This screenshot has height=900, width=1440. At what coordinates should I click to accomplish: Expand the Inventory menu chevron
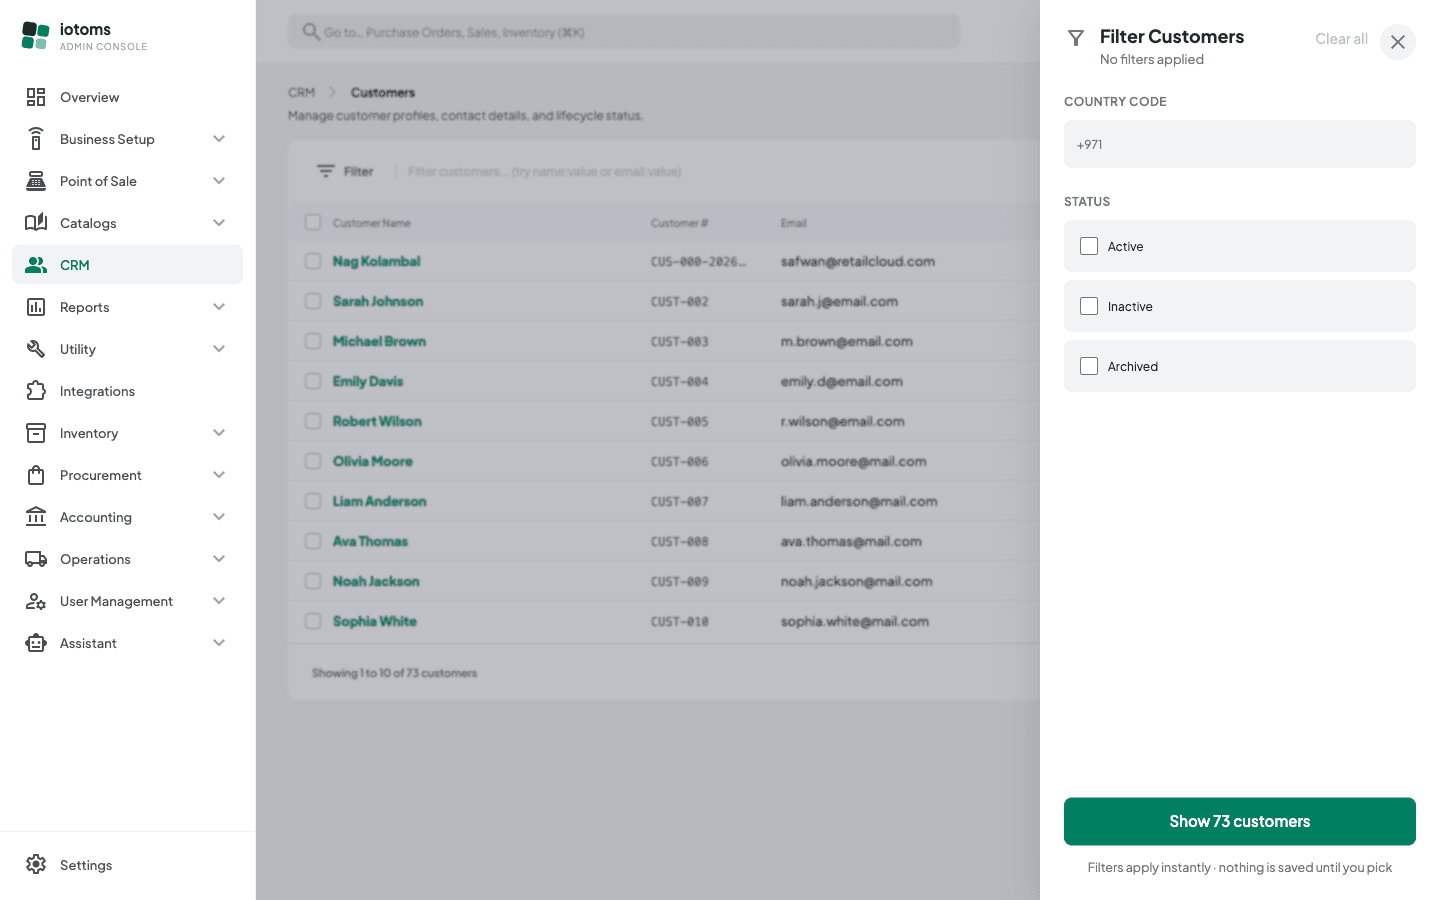tap(219, 433)
